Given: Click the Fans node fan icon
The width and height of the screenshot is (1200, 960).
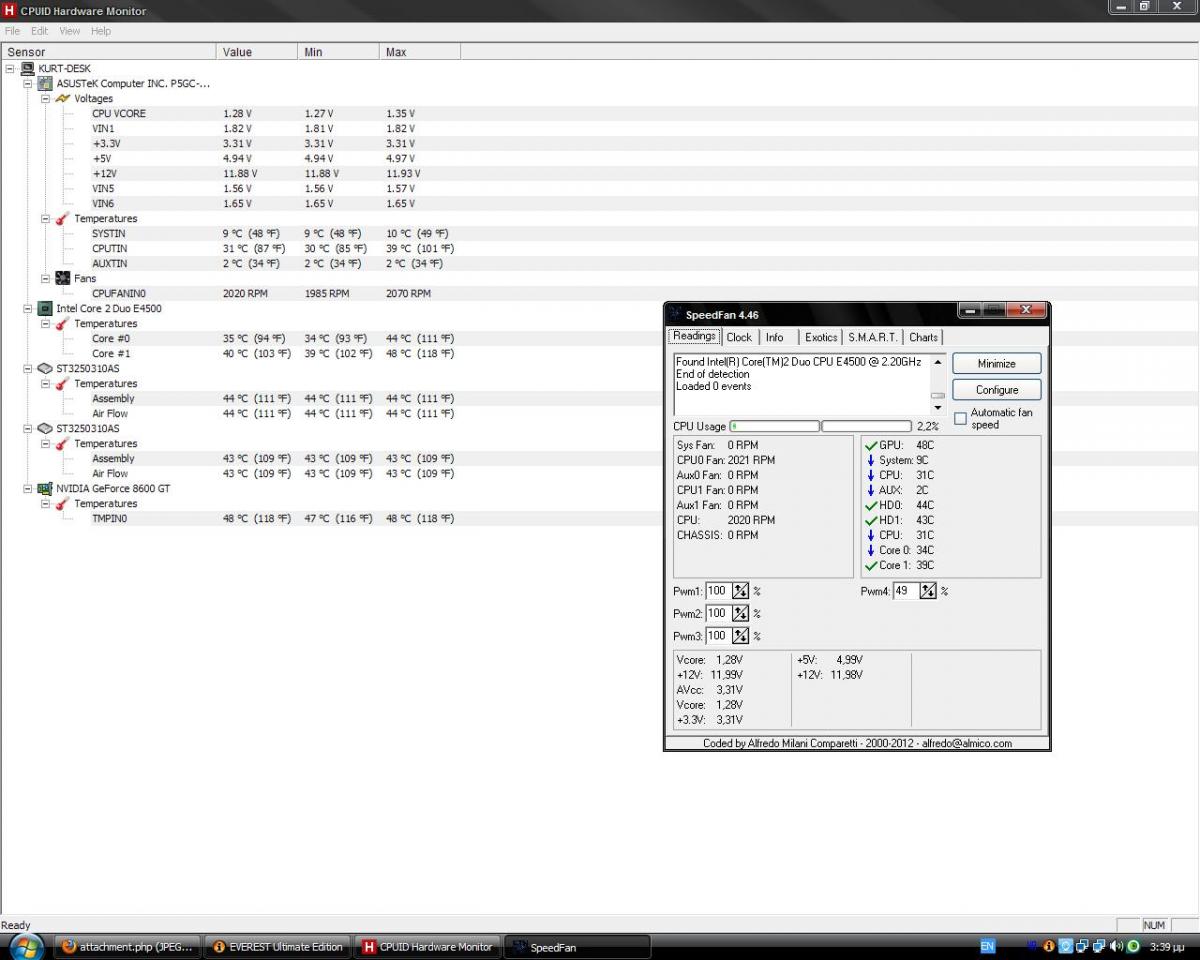Looking at the screenshot, I should [63, 278].
